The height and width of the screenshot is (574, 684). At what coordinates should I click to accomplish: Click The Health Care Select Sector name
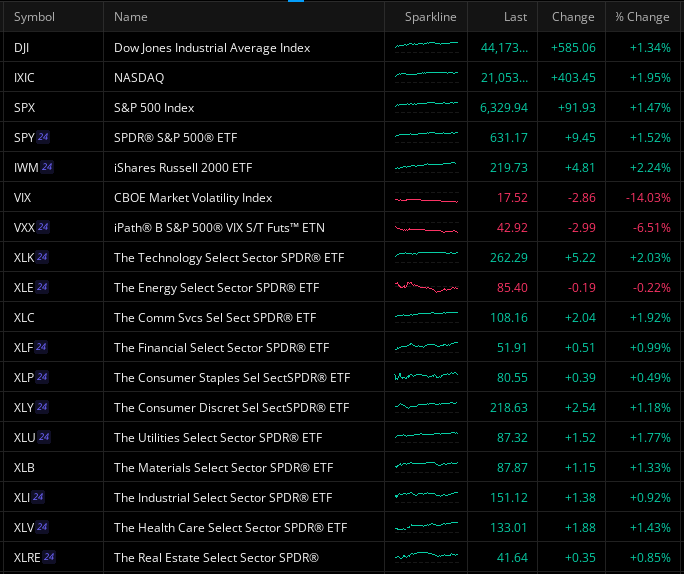tap(230, 527)
